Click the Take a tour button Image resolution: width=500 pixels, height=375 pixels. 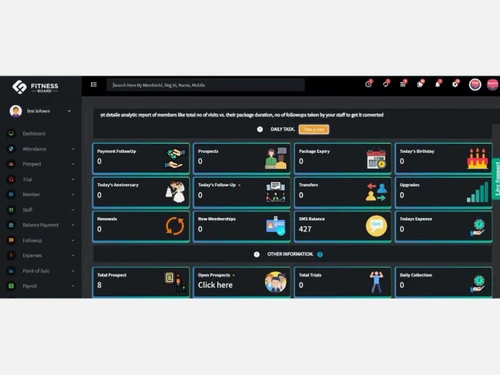314,129
